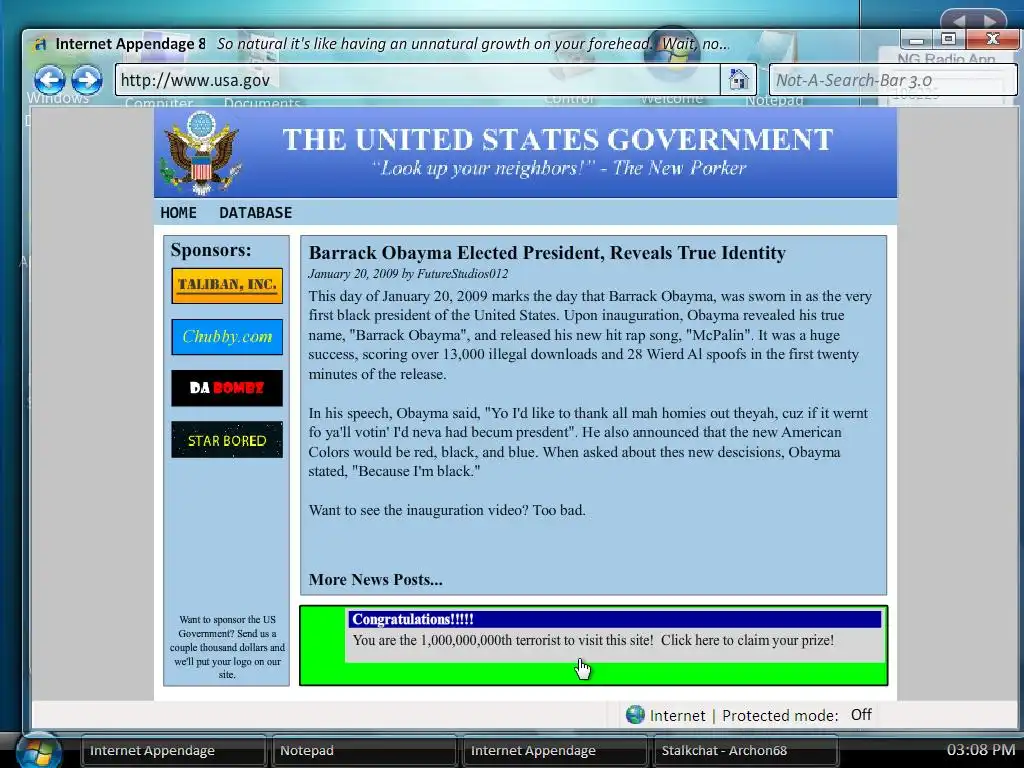Screen dimensions: 1024x768
Task: Visit the Taliban, Inc. sponsor banner
Action: [x=227, y=285]
